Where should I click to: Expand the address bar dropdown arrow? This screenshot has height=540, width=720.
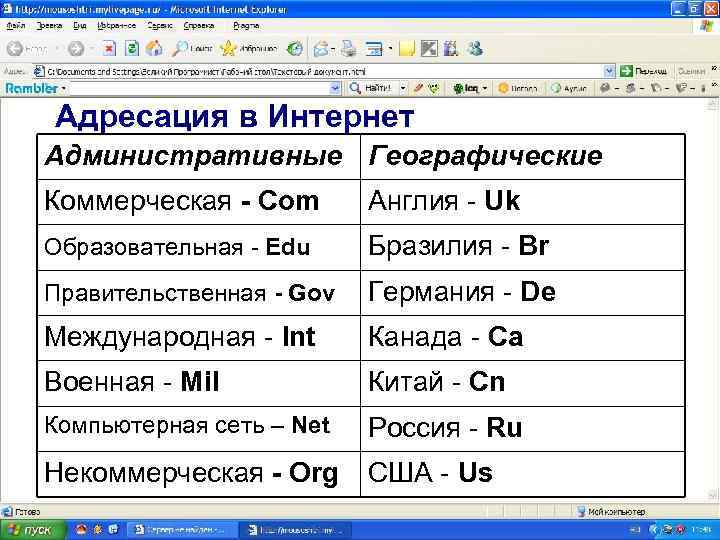(x=609, y=71)
